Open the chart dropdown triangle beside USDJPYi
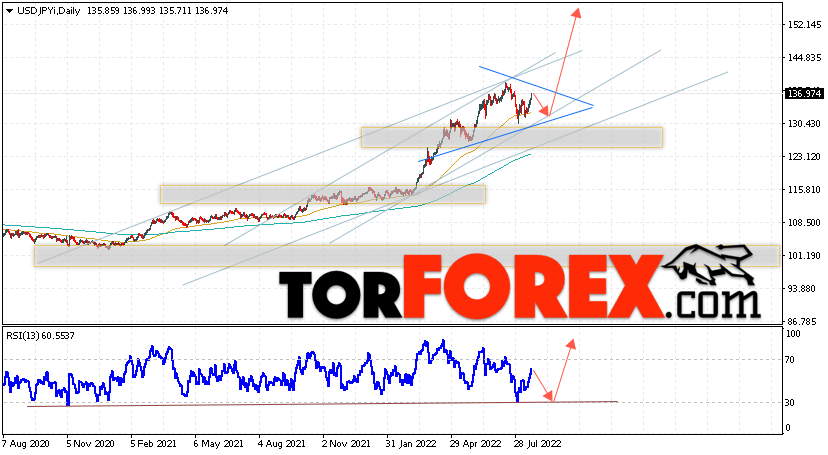 point(10,11)
